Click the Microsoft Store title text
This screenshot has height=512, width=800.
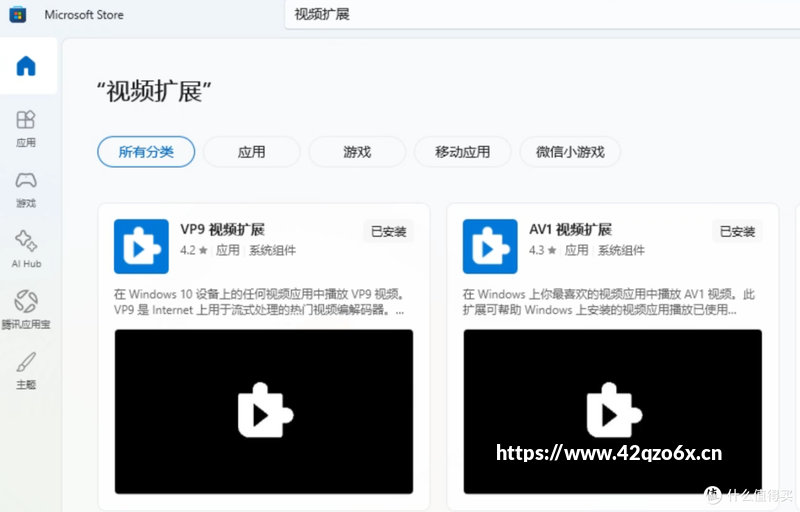click(84, 15)
